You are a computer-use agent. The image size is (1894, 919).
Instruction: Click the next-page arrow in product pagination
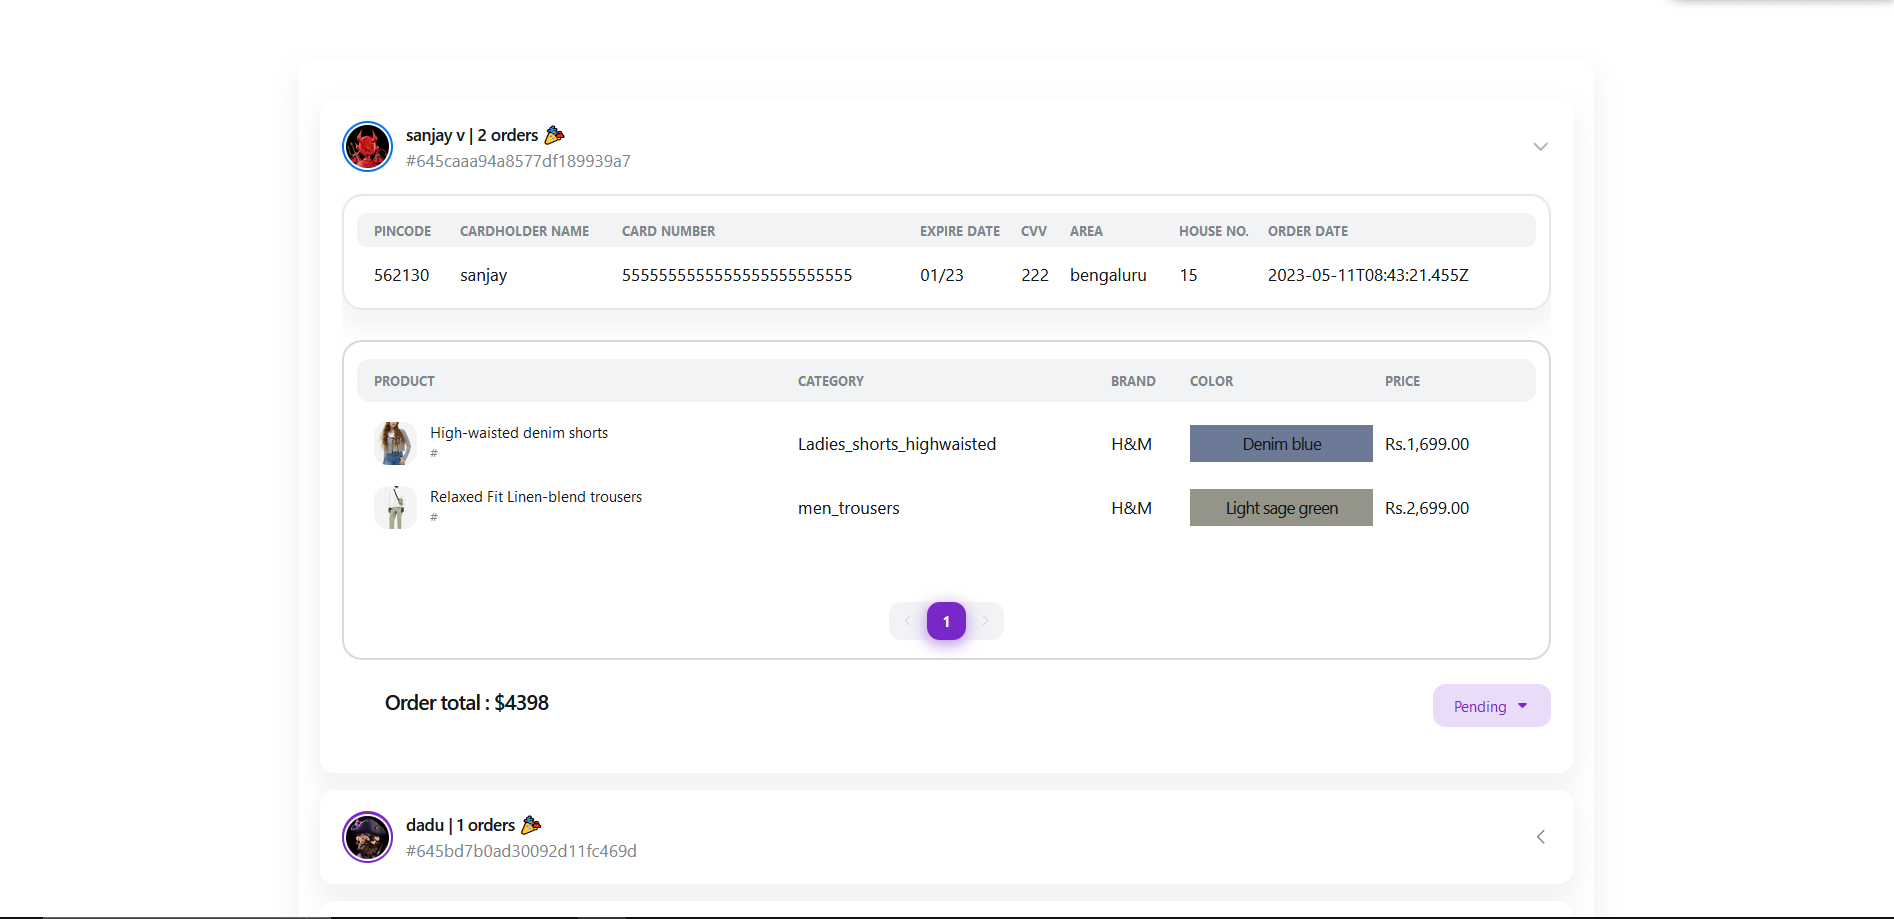986,620
